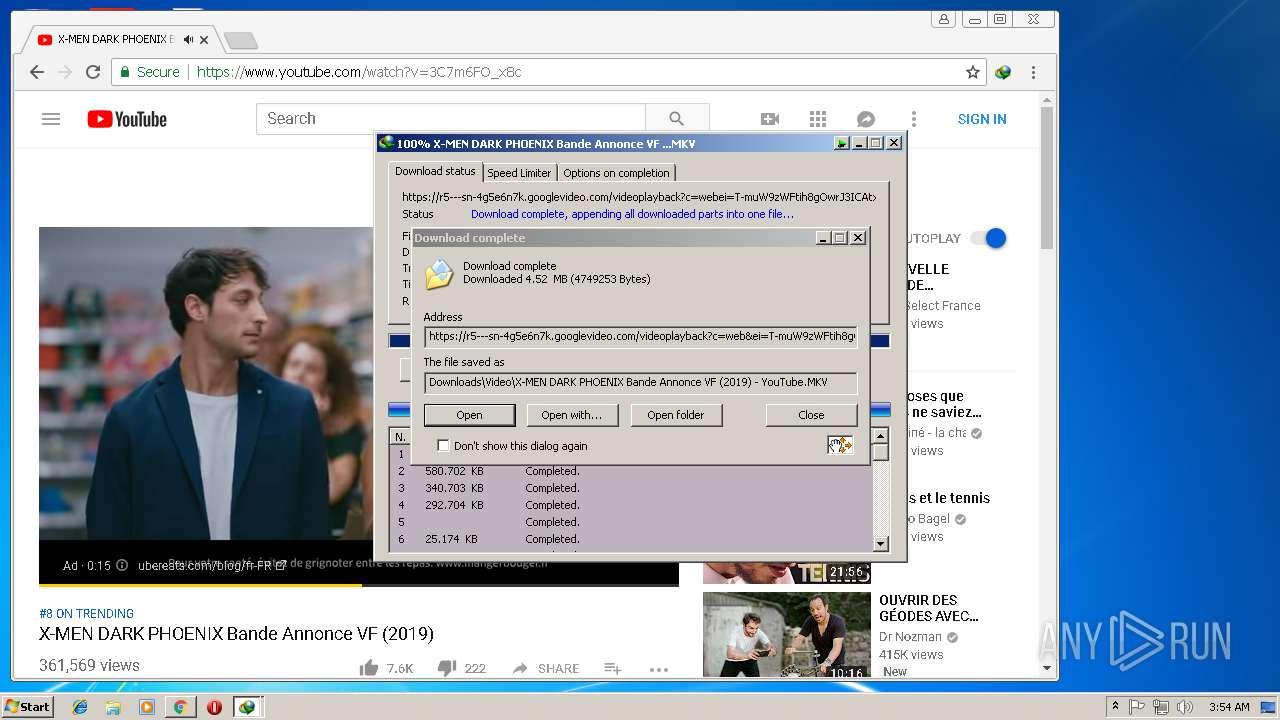The height and width of the screenshot is (720, 1280).
Task: Open the more actions ellipsis under video
Action: (x=658, y=669)
